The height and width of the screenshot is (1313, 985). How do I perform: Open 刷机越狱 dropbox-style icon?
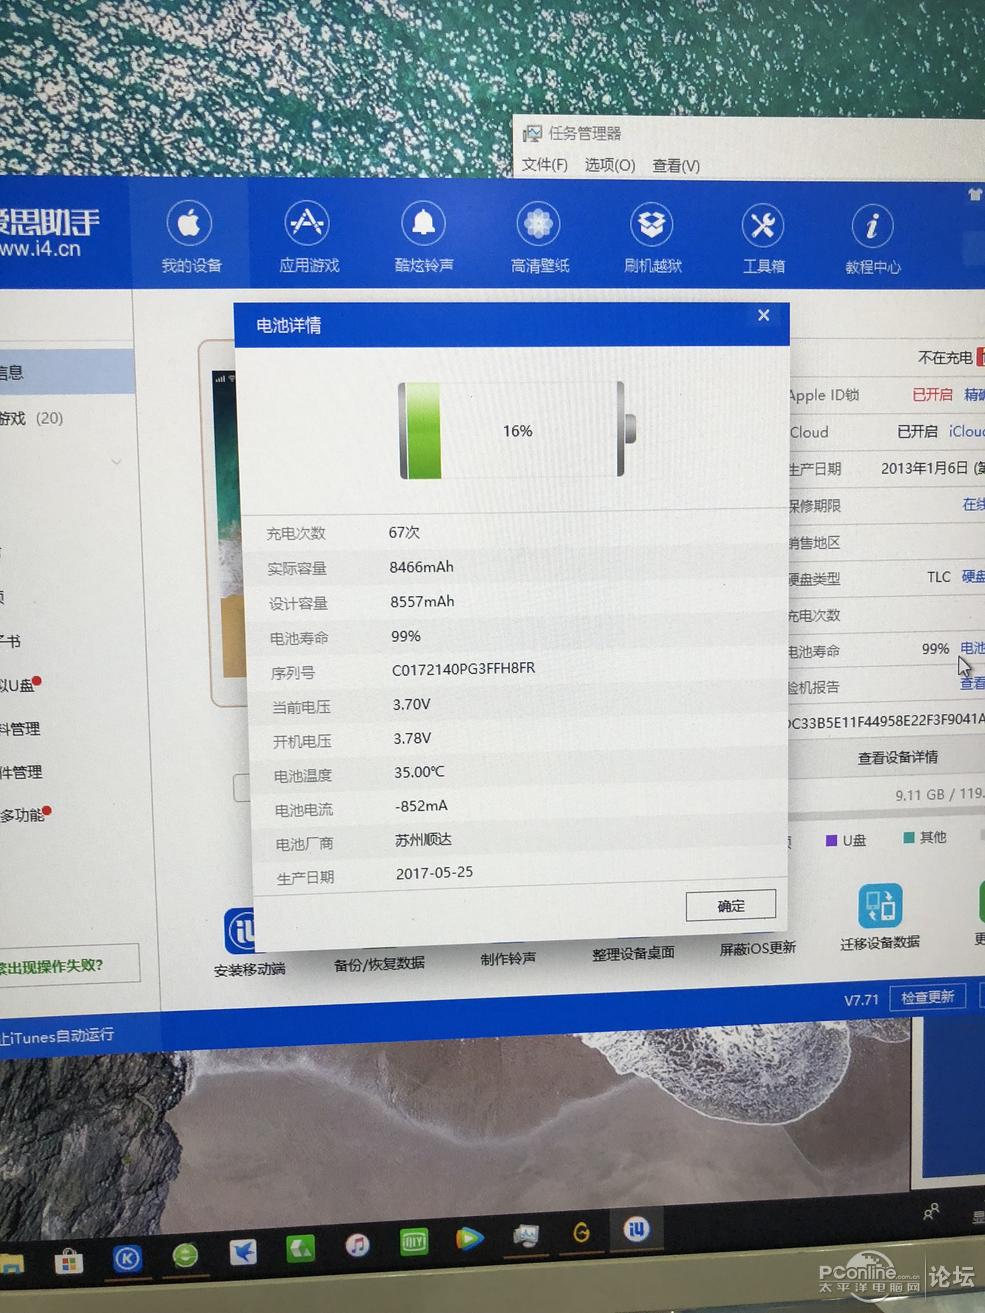point(652,238)
